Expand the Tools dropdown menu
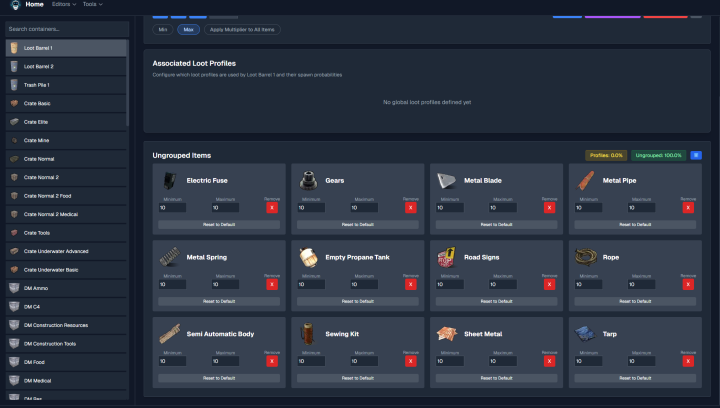 pos(92,4)
